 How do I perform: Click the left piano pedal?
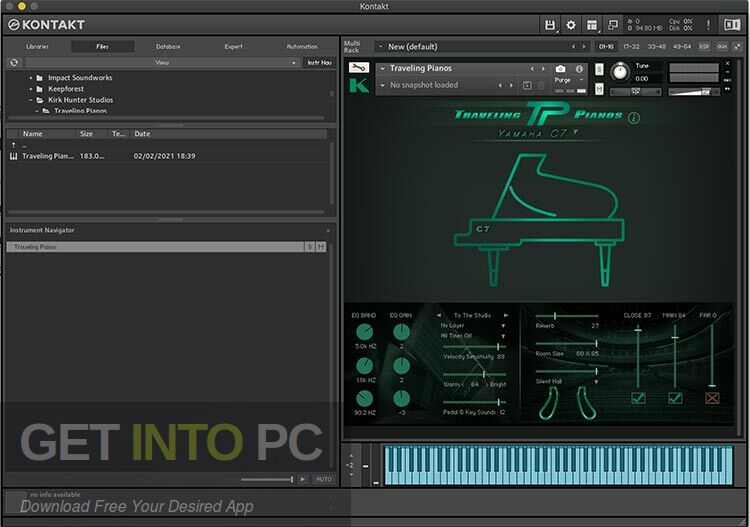tap(549, 403)
